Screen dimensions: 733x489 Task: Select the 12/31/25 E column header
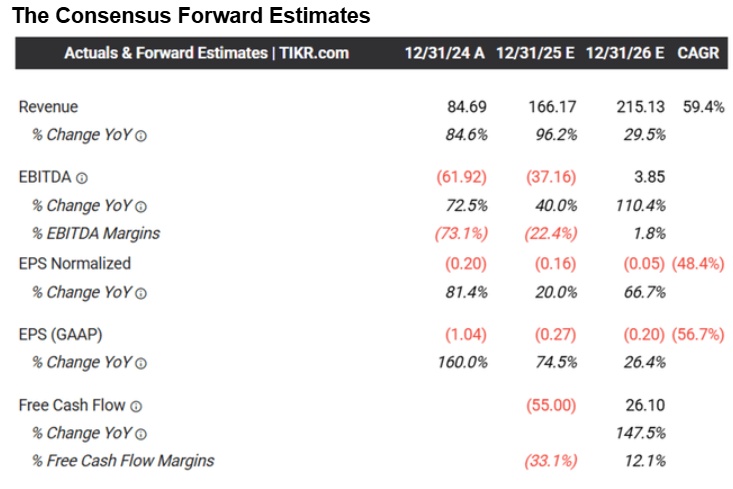click(534, 53)
